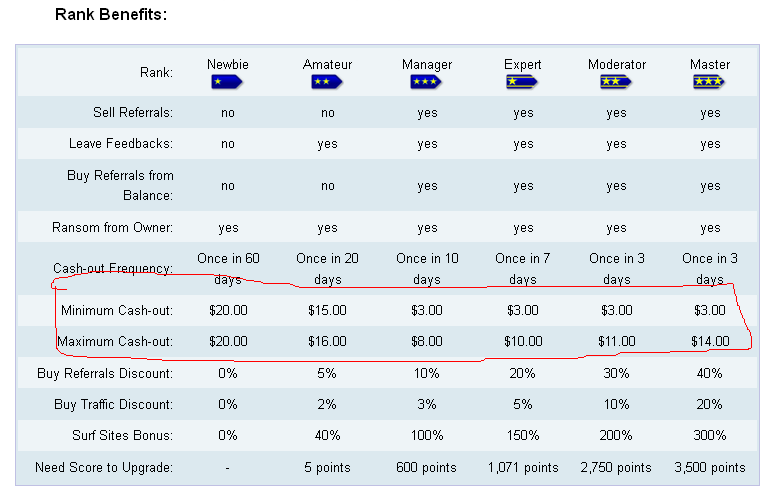This screenshot has height=489, width=765.
Task: Click the Cash-out Frequency row label
Action: click(x=113, y=269)
